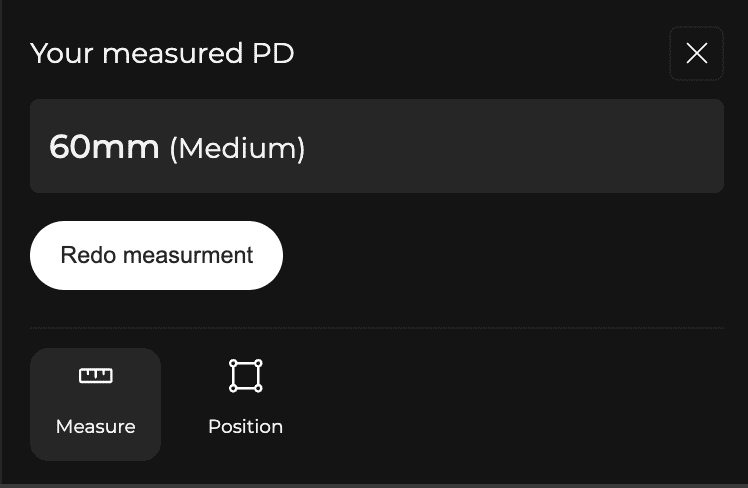Click the 'Position' text label
Image resolution: width=748 pixels, height=488 pixels.
point(245,427)
